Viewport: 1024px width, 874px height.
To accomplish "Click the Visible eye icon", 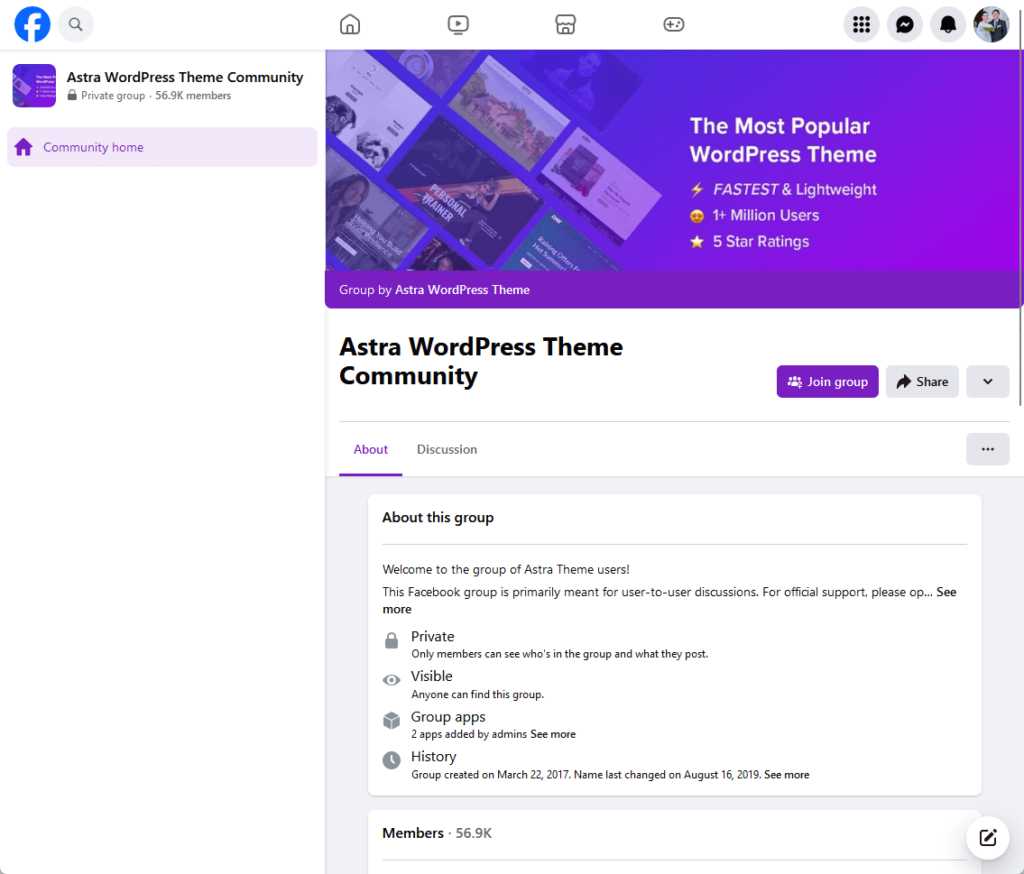I will pyautogui.click(x=391, y=680).
